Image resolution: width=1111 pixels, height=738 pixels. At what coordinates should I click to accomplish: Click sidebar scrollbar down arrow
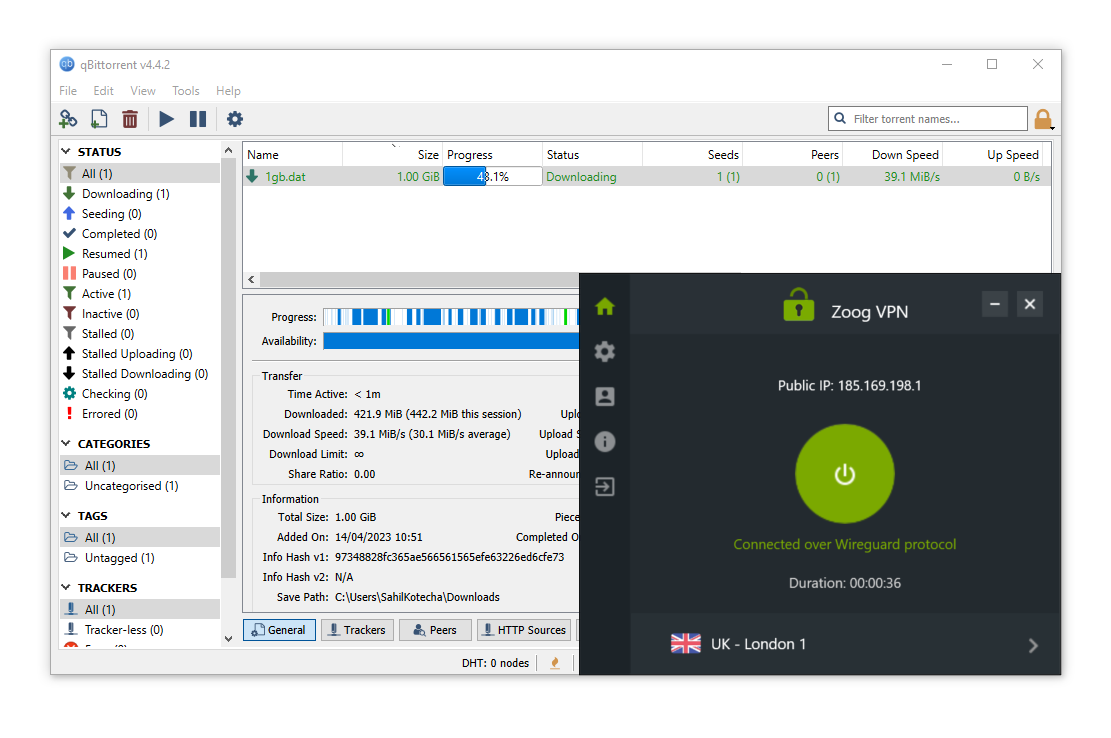coord(228,639)
